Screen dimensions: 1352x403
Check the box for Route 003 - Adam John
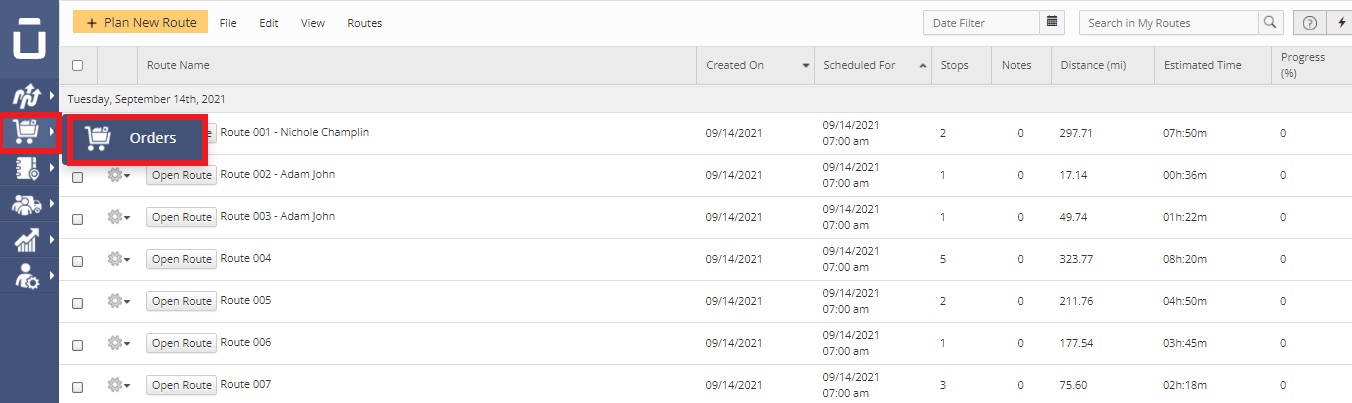click(x=77, y=219)
